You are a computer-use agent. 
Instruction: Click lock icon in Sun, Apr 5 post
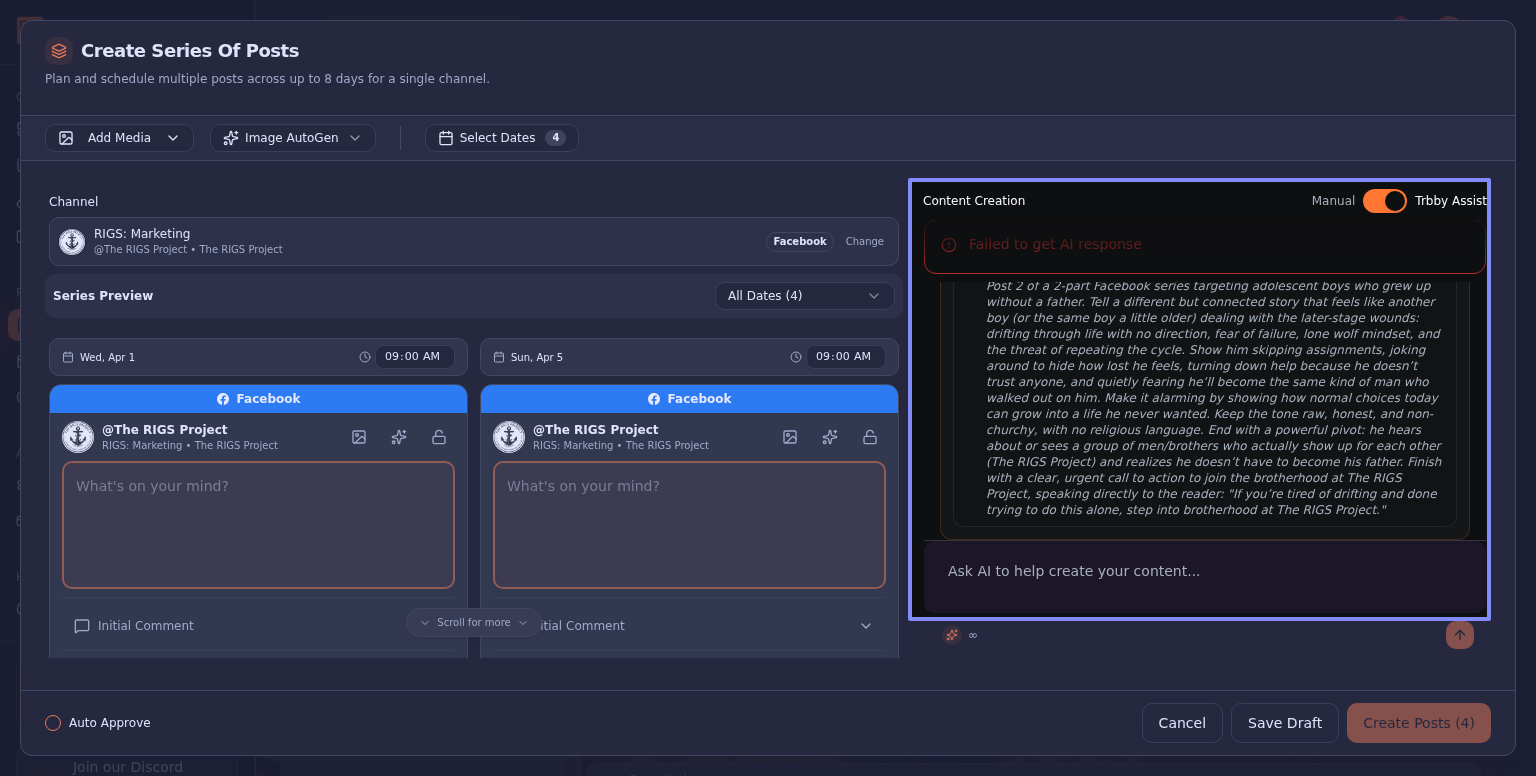870,437
